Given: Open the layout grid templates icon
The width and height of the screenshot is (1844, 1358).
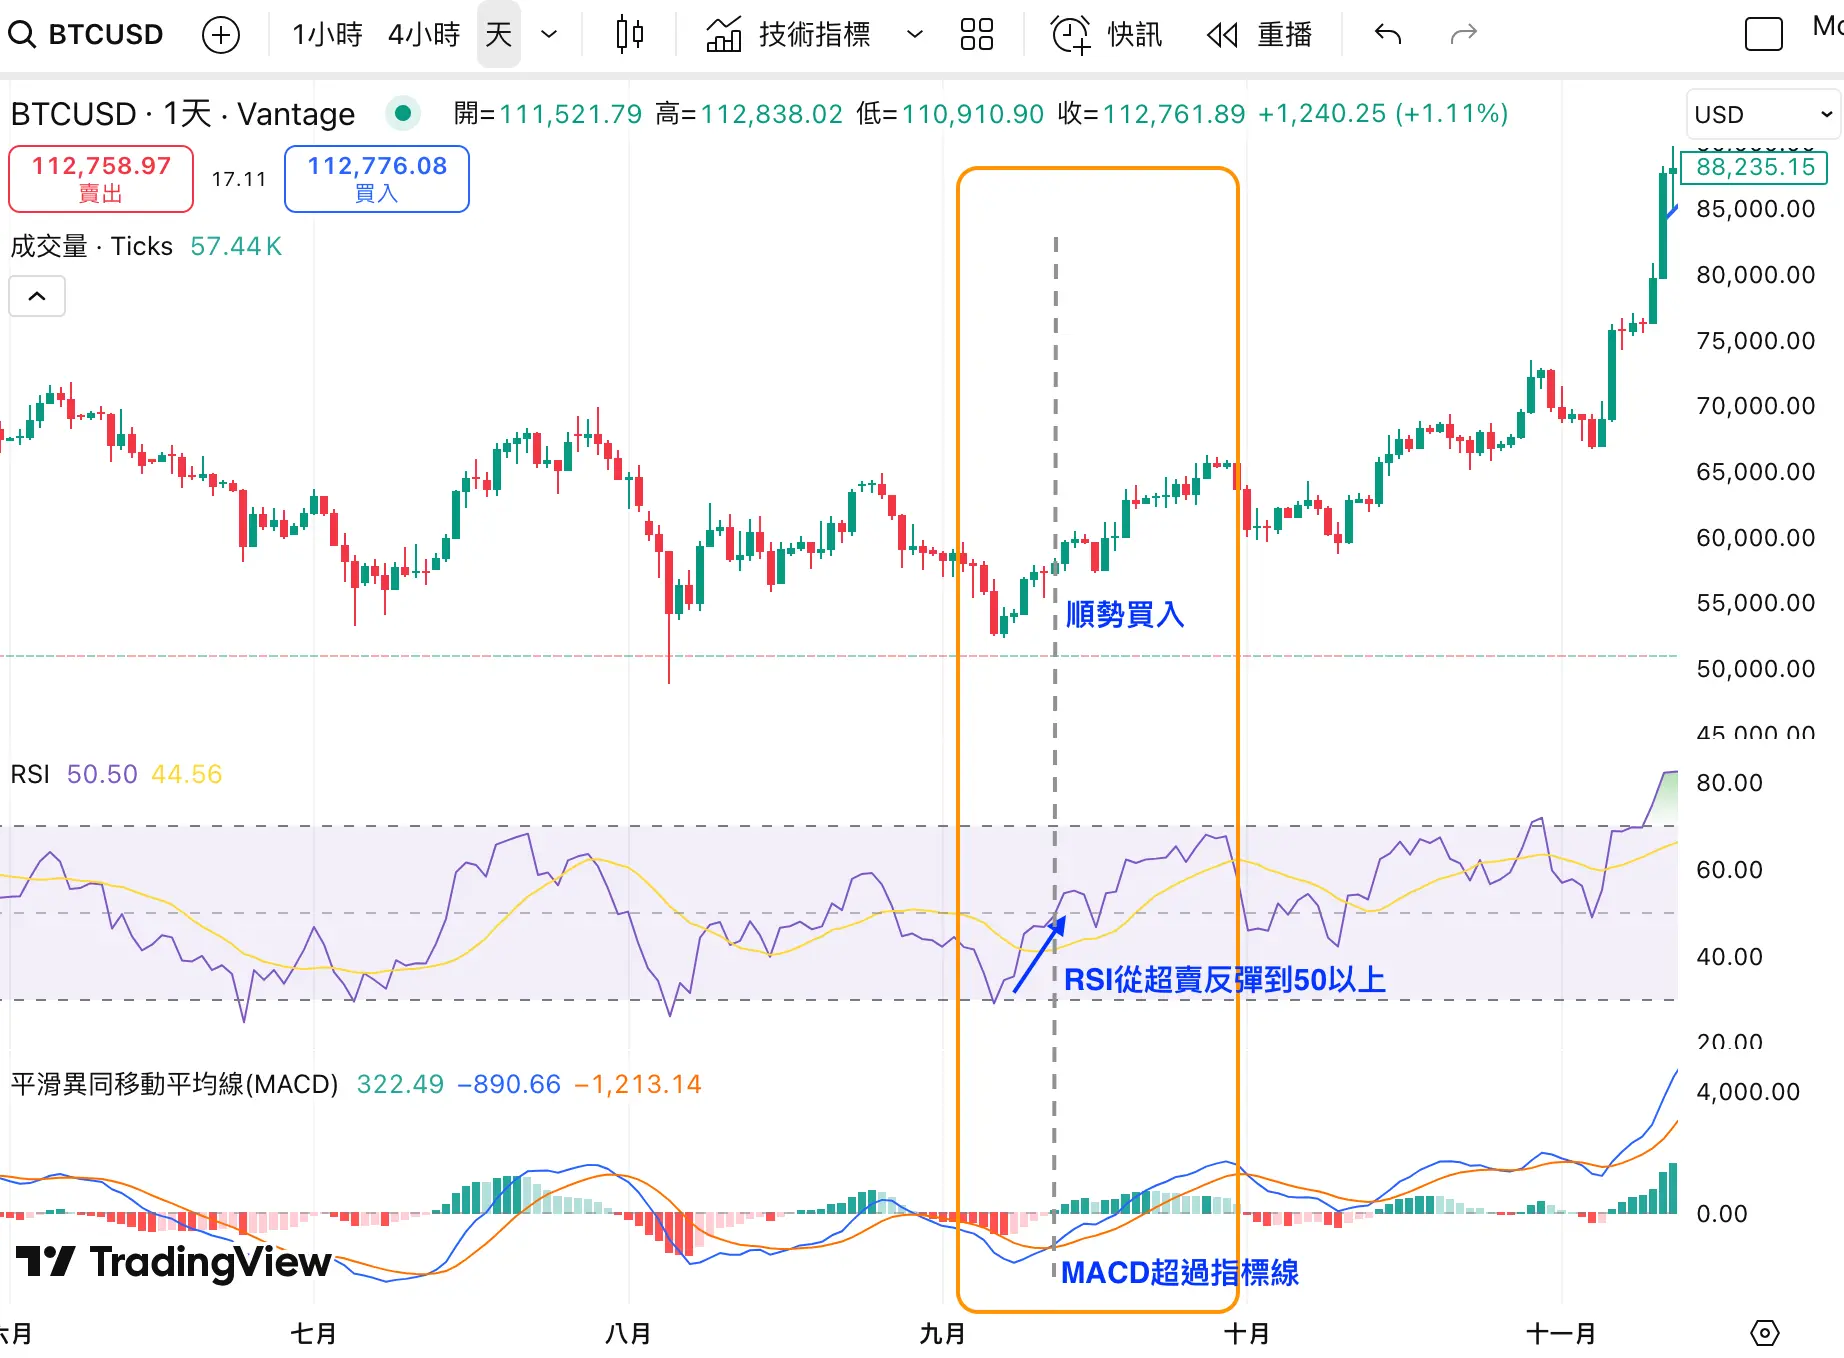Looking at the screenshot, I should coord(976,35).
